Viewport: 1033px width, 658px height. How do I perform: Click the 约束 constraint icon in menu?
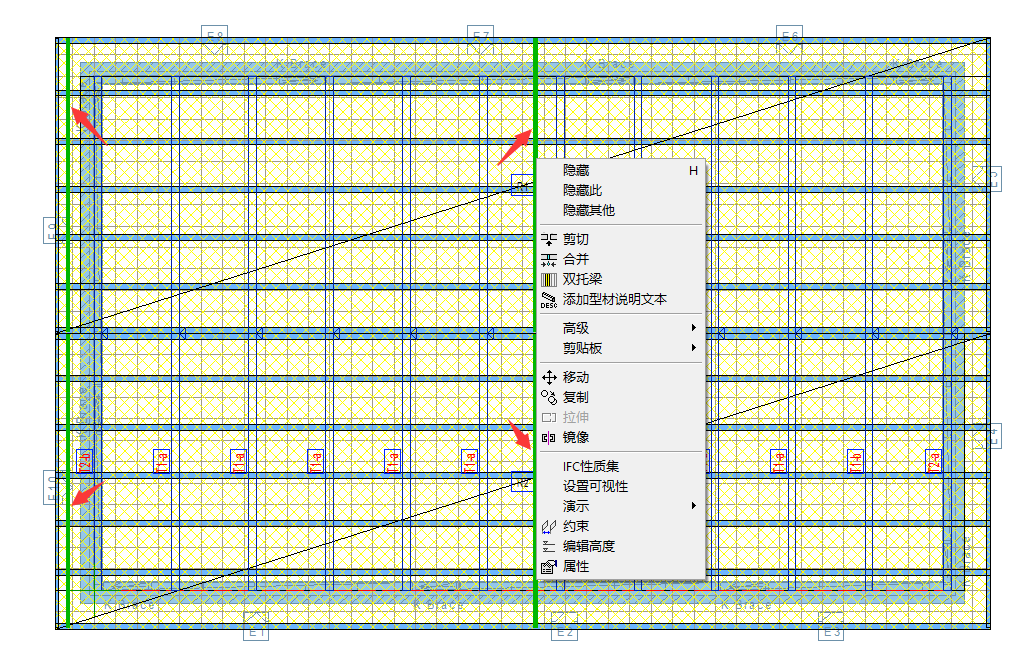(549, 526)
